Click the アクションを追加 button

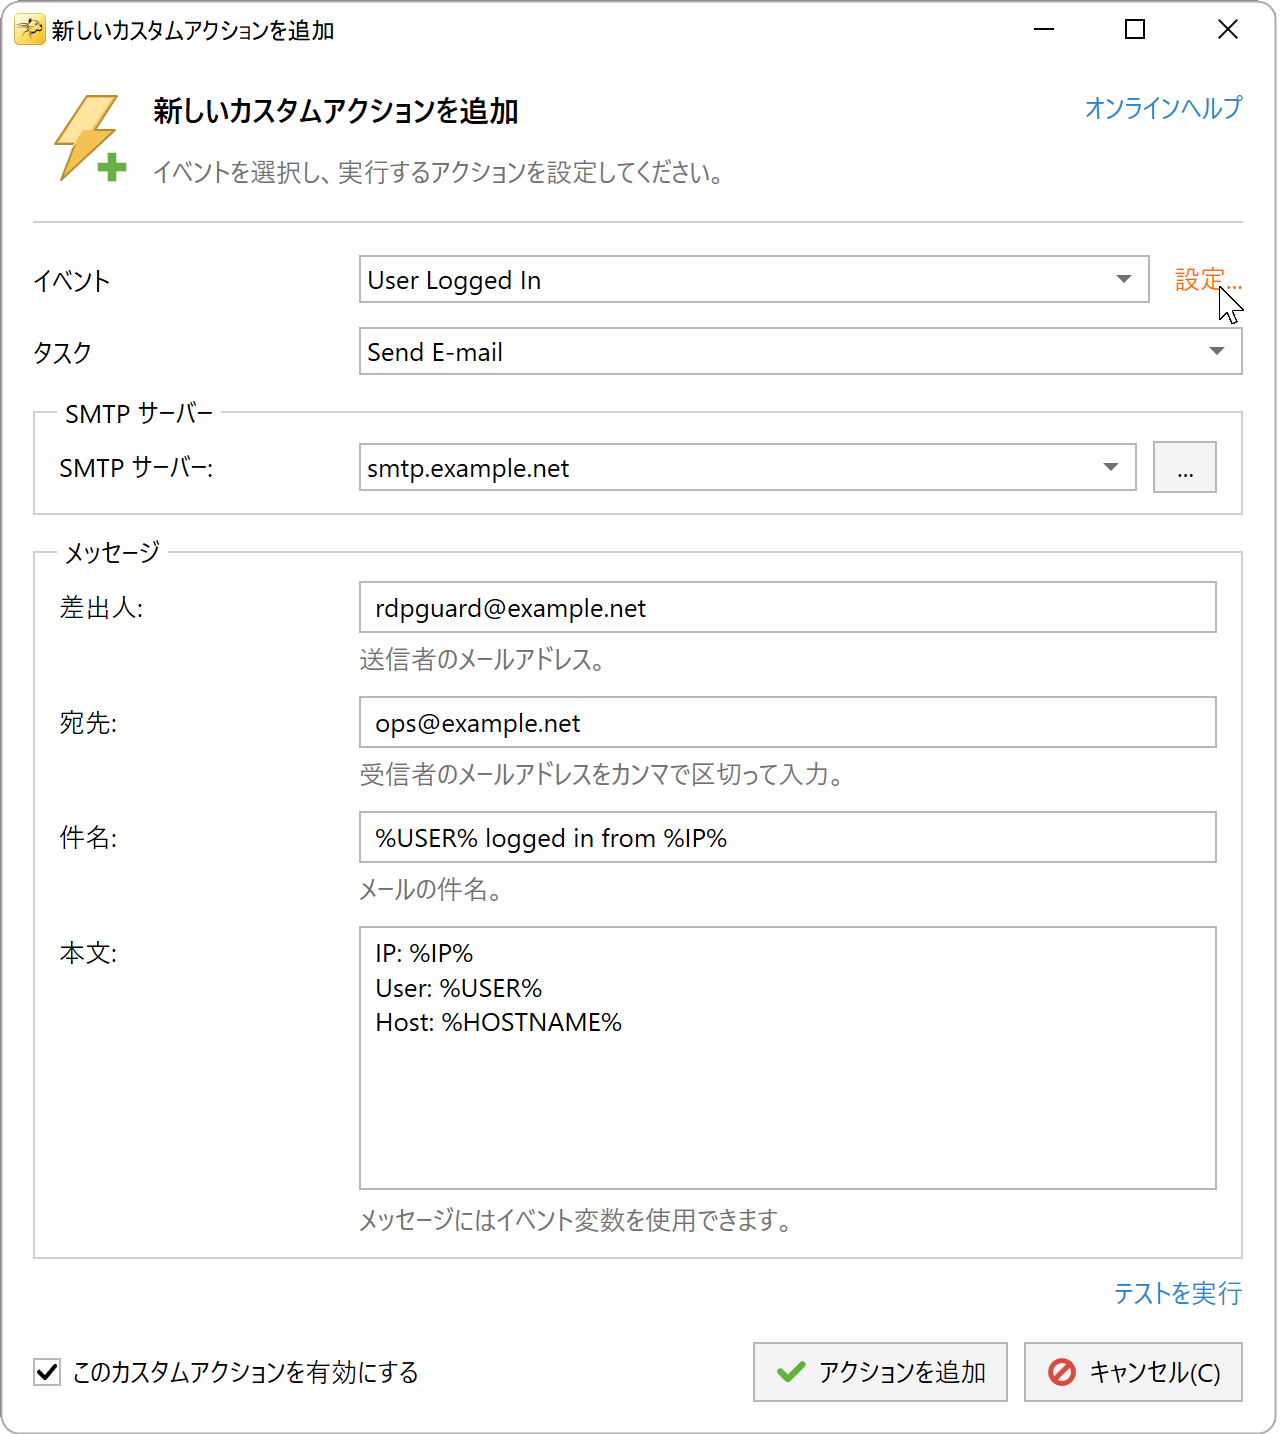click(x=880, y=1372)
